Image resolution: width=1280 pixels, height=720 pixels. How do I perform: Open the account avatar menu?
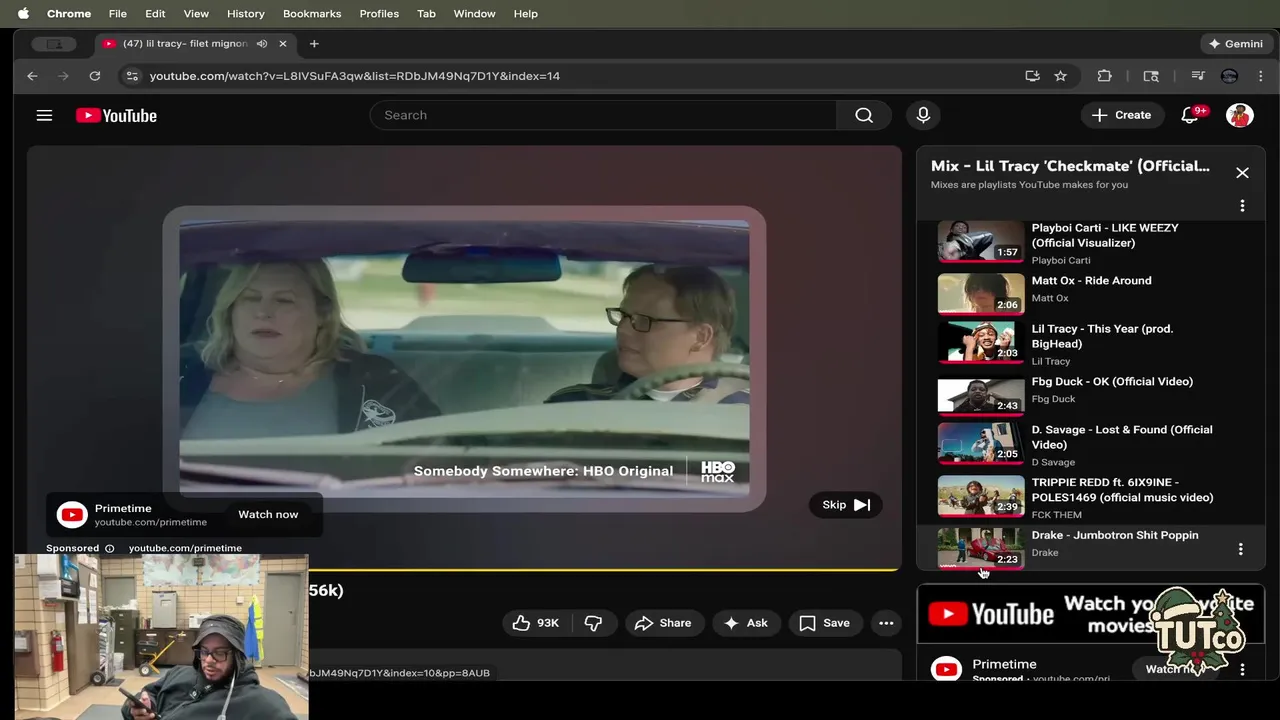click(1240, 115)
